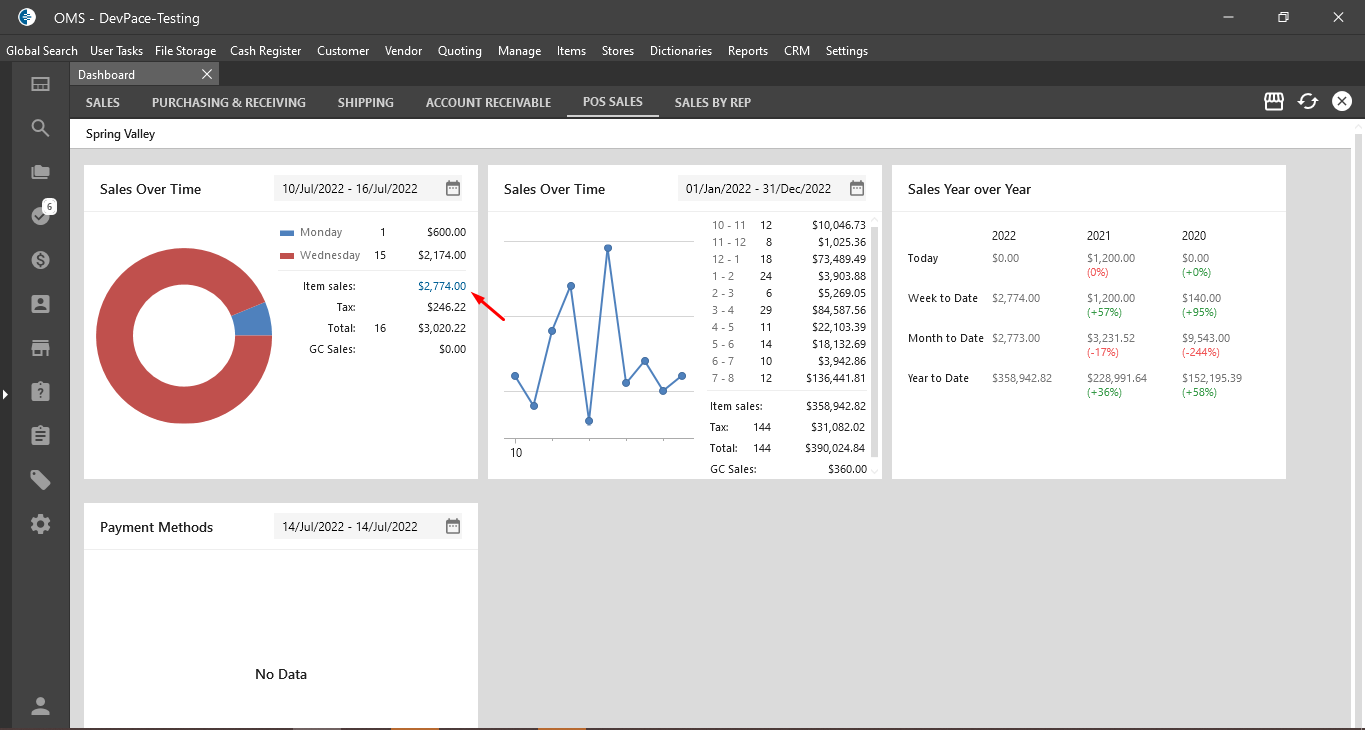Switch to SALES BY REP tab
Viewport: 1365px width, 730px height.
click(x=713, y=102)
